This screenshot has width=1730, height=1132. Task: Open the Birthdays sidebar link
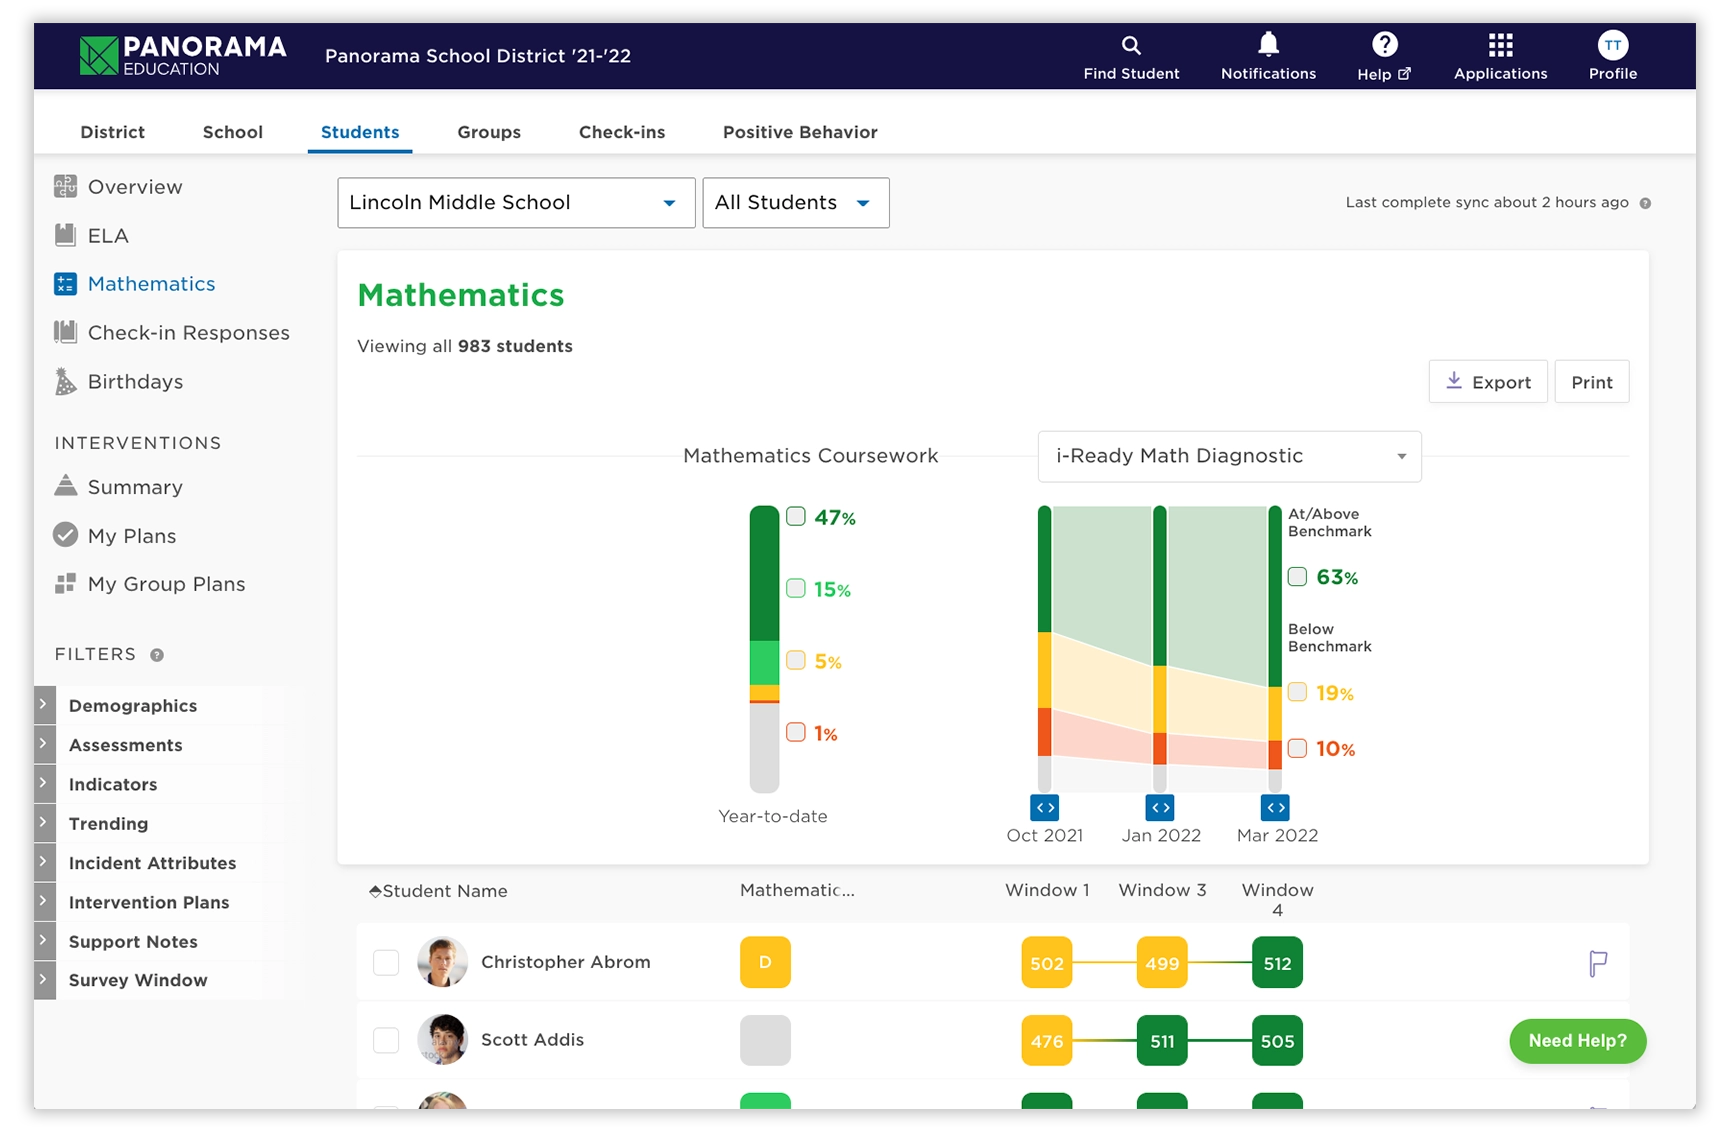pos(135,382)
